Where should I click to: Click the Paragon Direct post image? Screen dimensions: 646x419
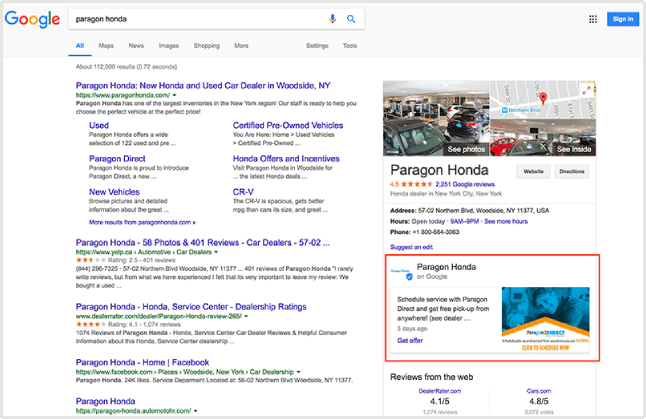545,319
